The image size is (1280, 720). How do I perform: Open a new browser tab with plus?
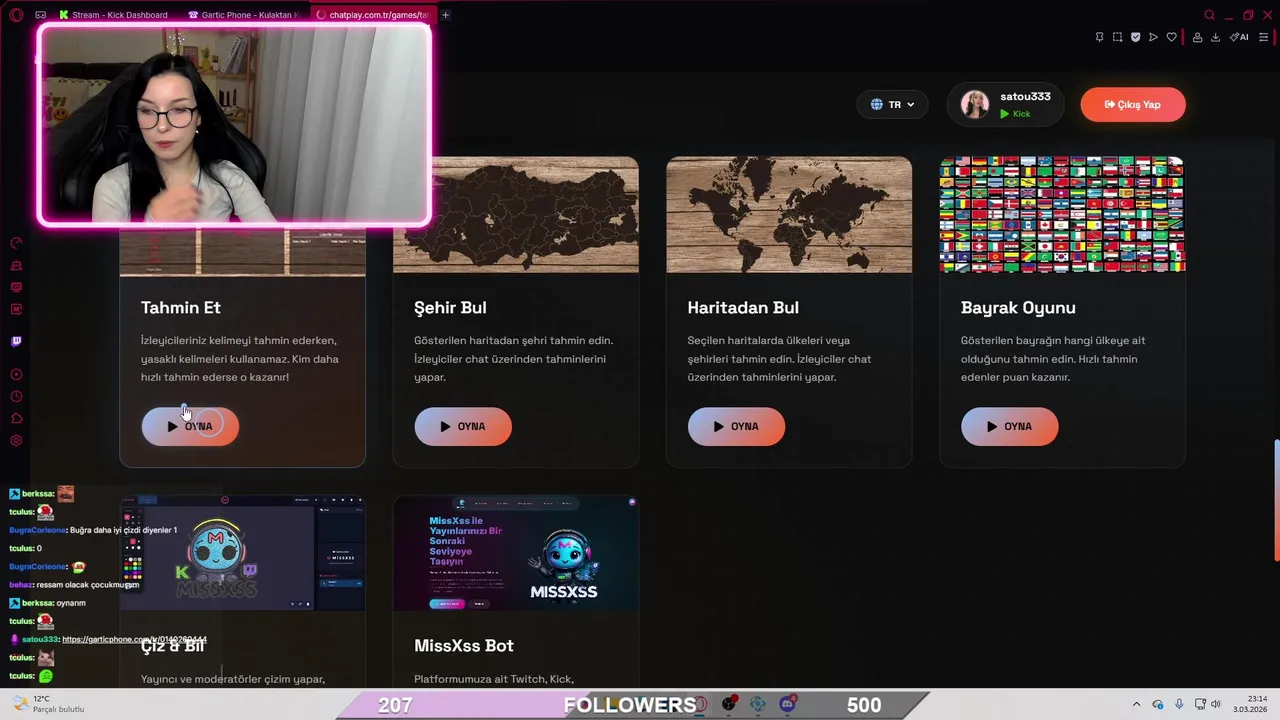[446, 15]
